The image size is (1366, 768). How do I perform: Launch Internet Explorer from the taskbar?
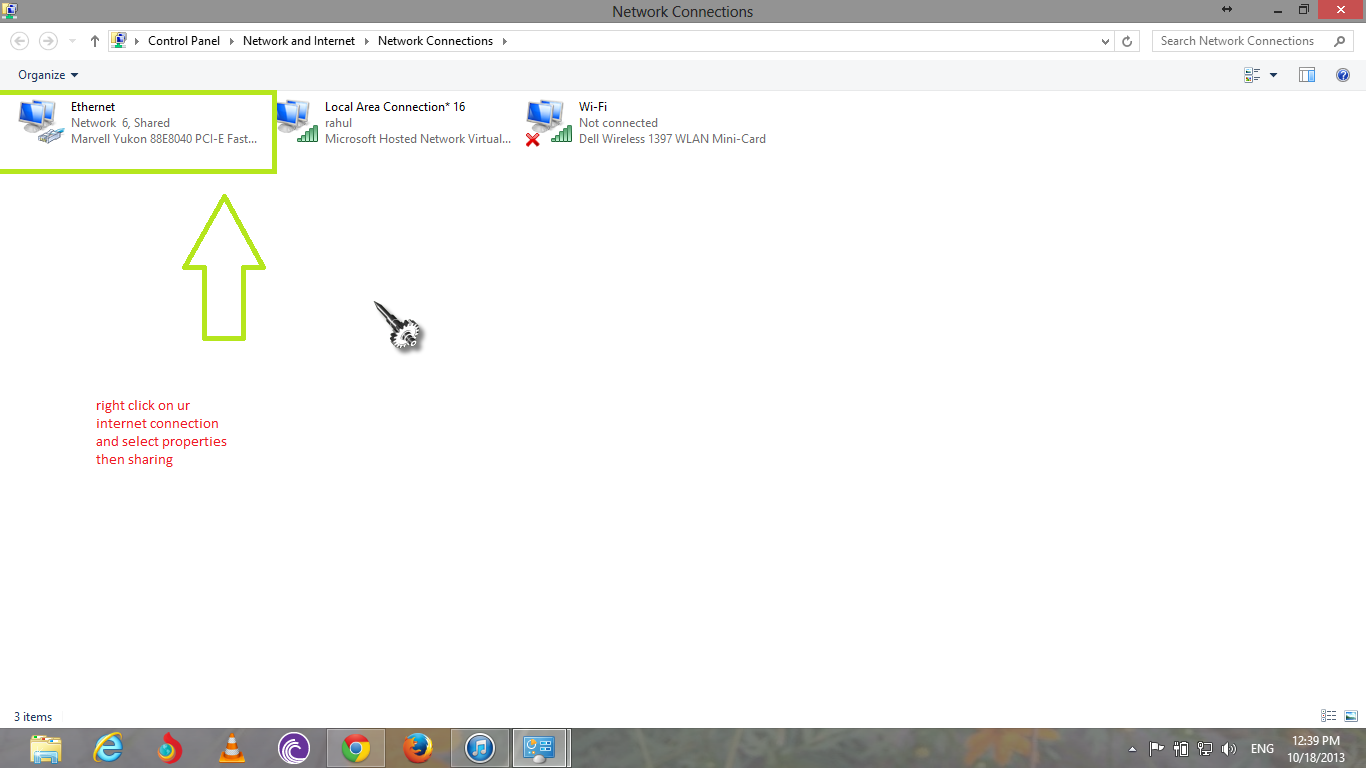pyautogui.click(x=108, y=748)
